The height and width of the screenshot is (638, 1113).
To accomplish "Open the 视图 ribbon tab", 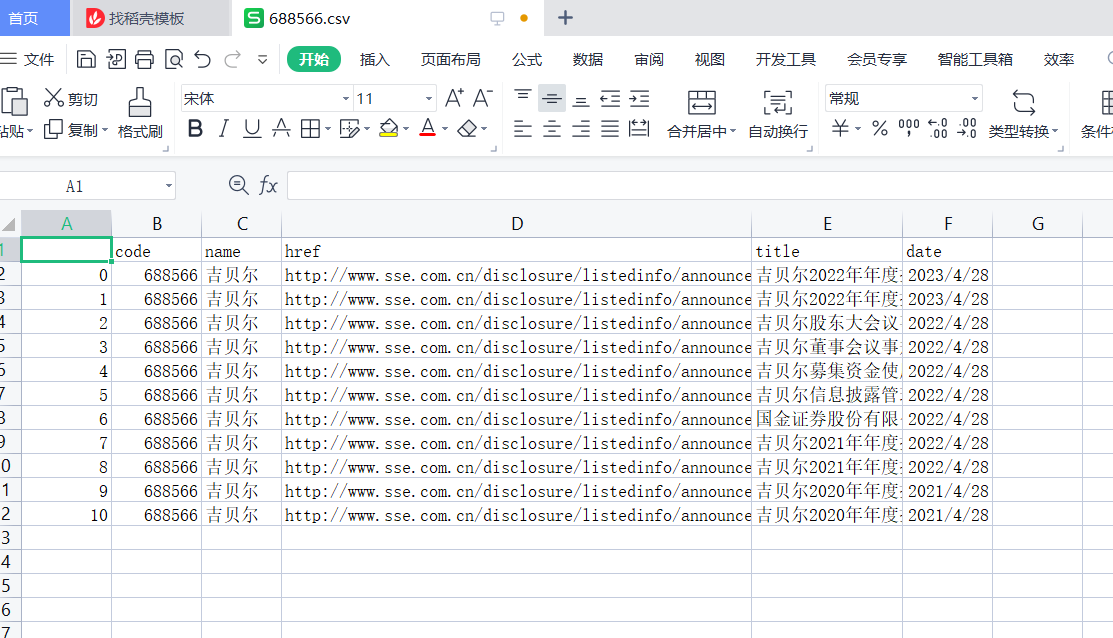I will click(x=710, y=59).
